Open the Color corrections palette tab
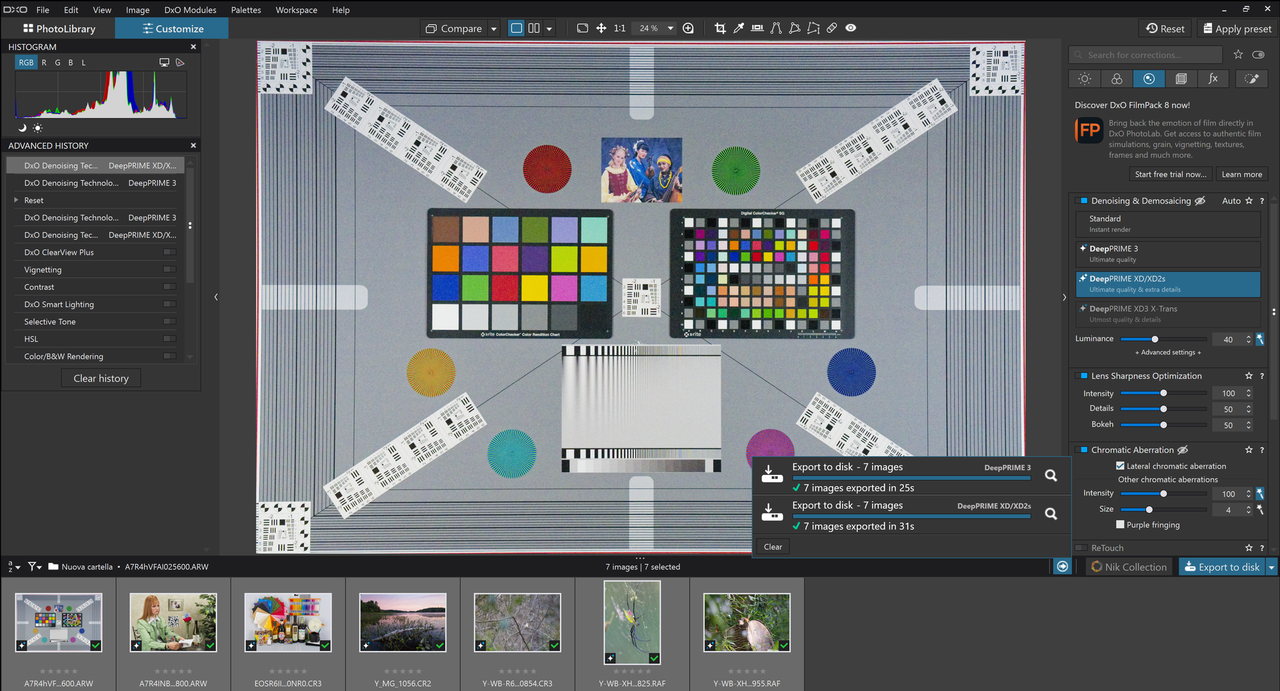The width and height of the screenshot is (1280, 691). coord(1116,79)
